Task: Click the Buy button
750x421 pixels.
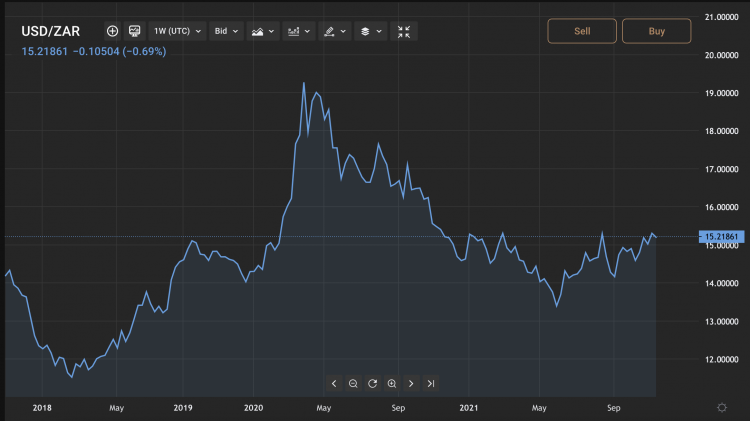Action: click(657, 31)
